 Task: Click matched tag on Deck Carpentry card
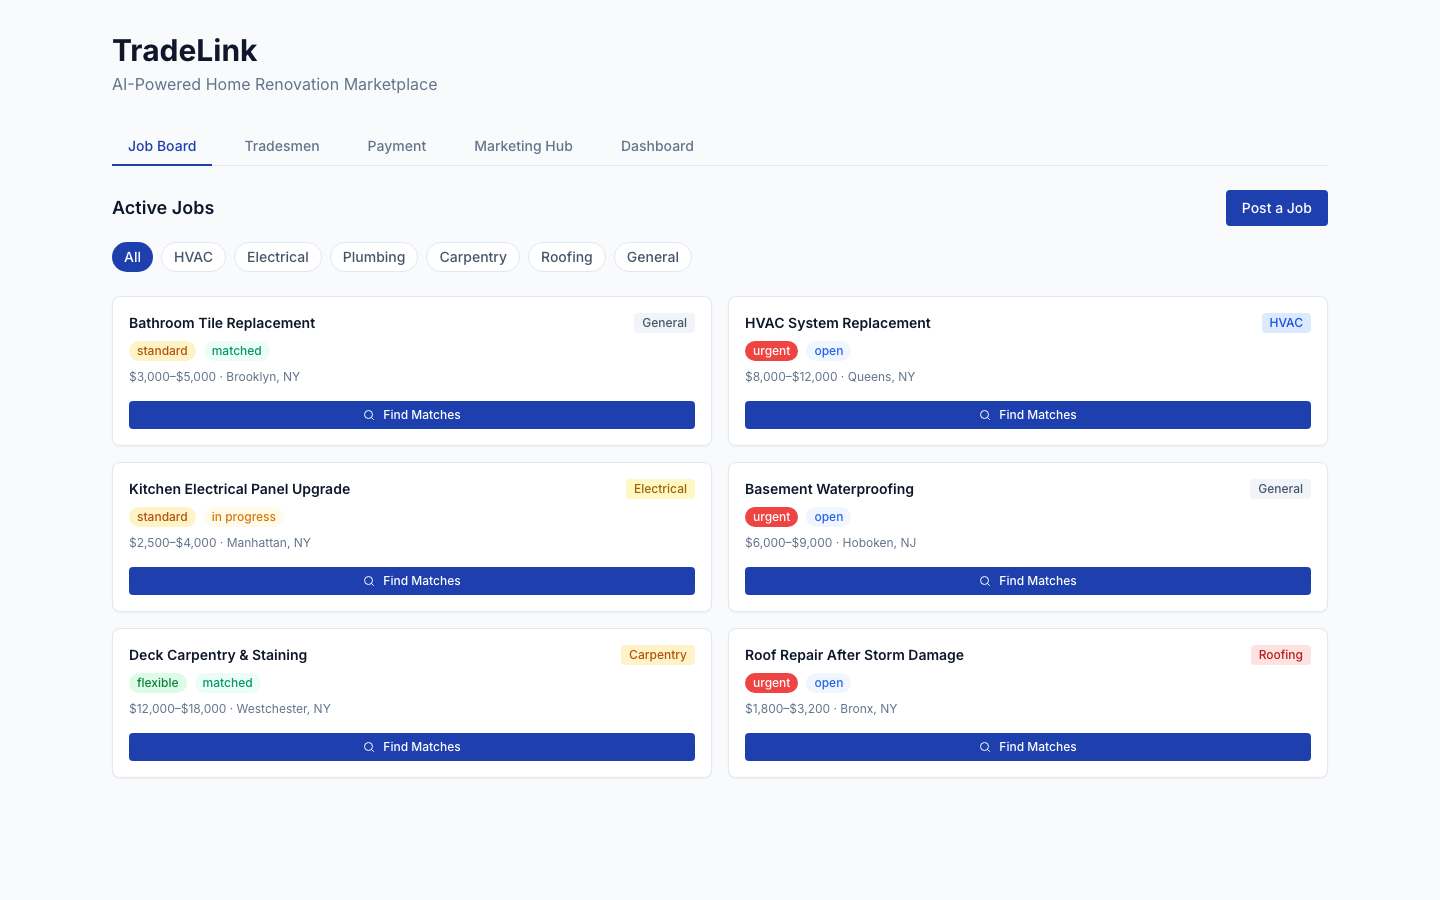coord(228,683)
